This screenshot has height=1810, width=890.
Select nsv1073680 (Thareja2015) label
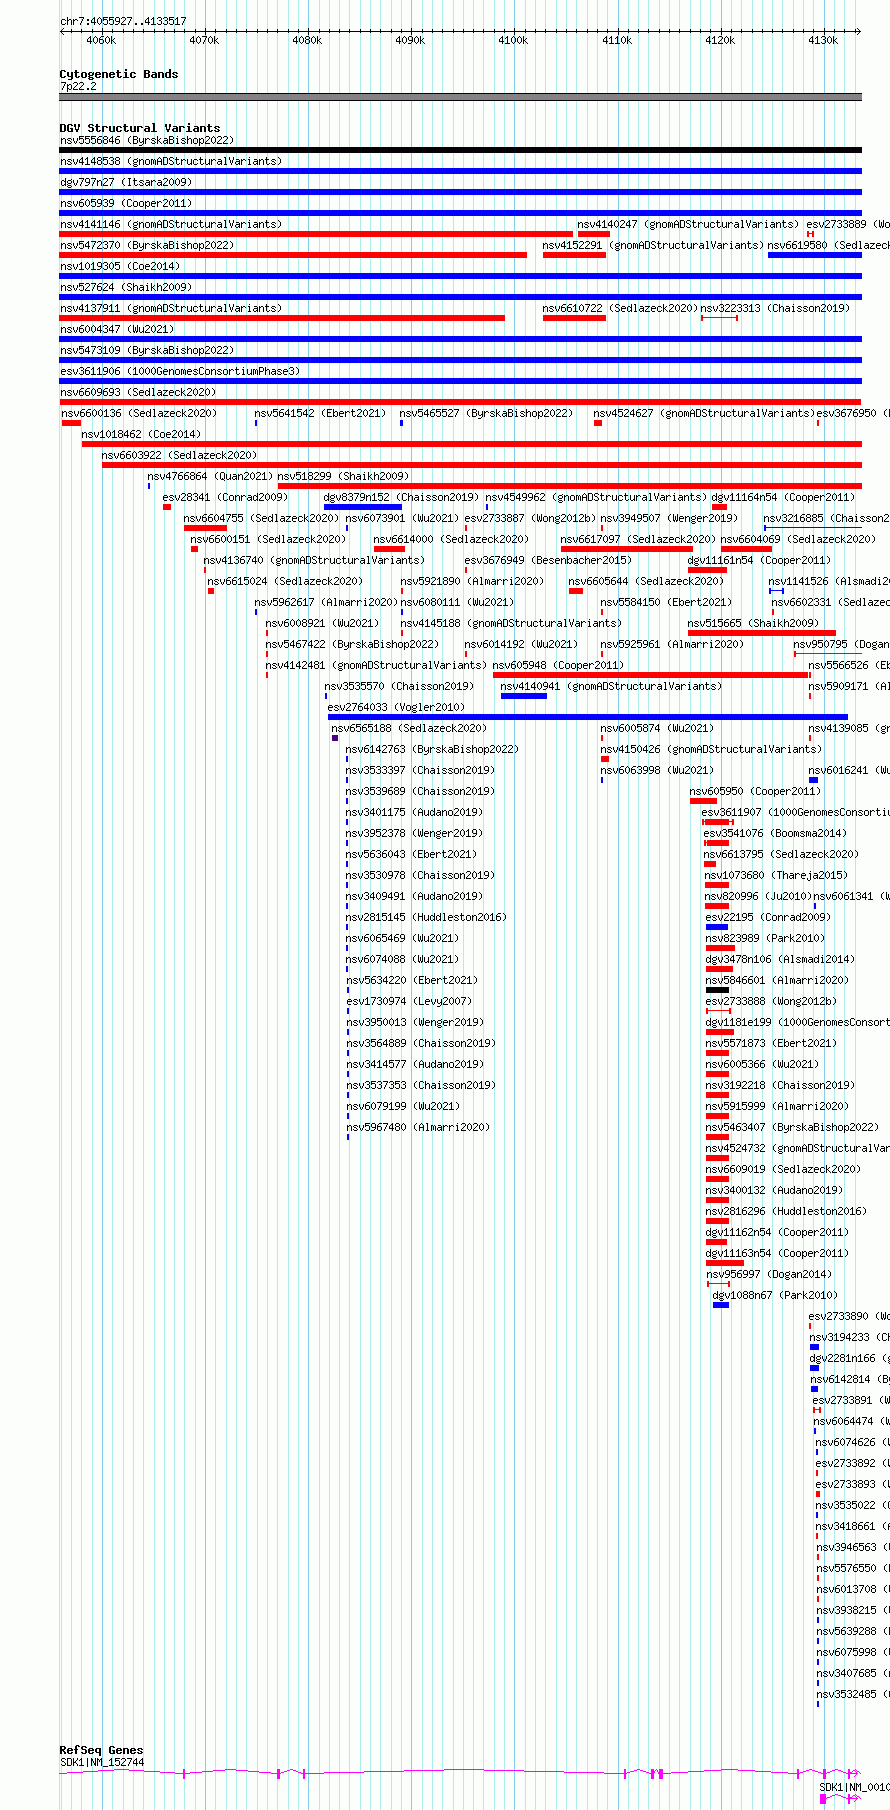(776, 875)
